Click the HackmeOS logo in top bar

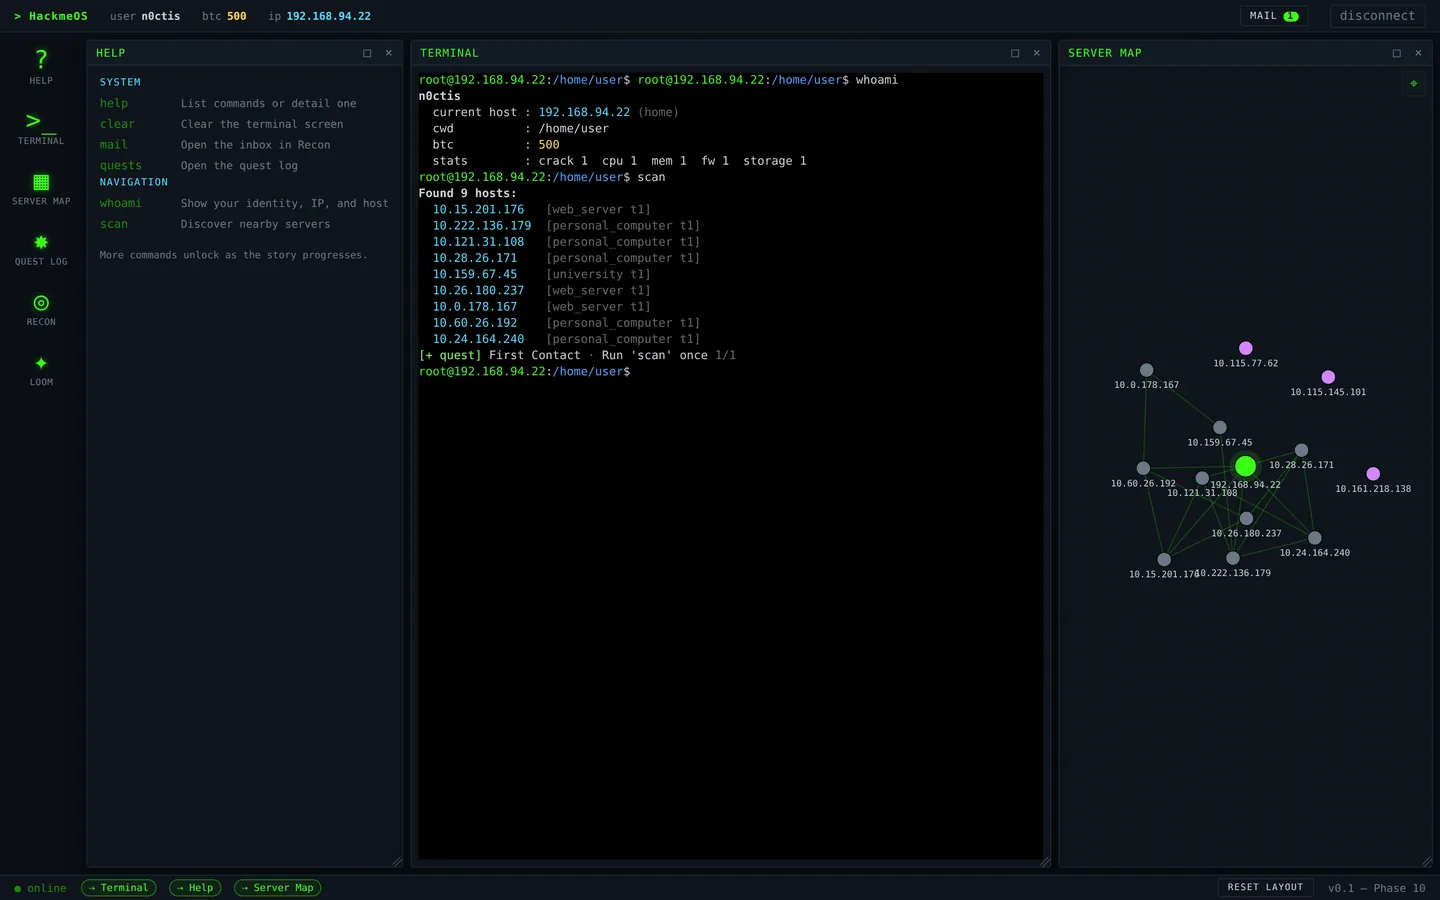51,16
